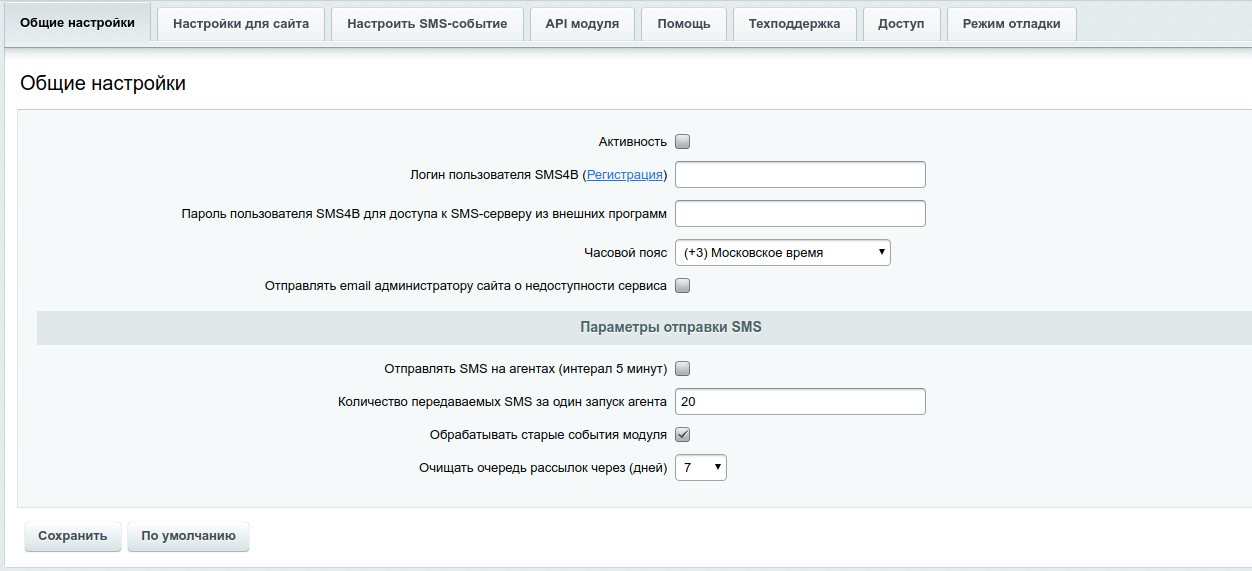Switch to the Общие настройки tab
The width and height of the screenshot is (1252, 571).
77,23
